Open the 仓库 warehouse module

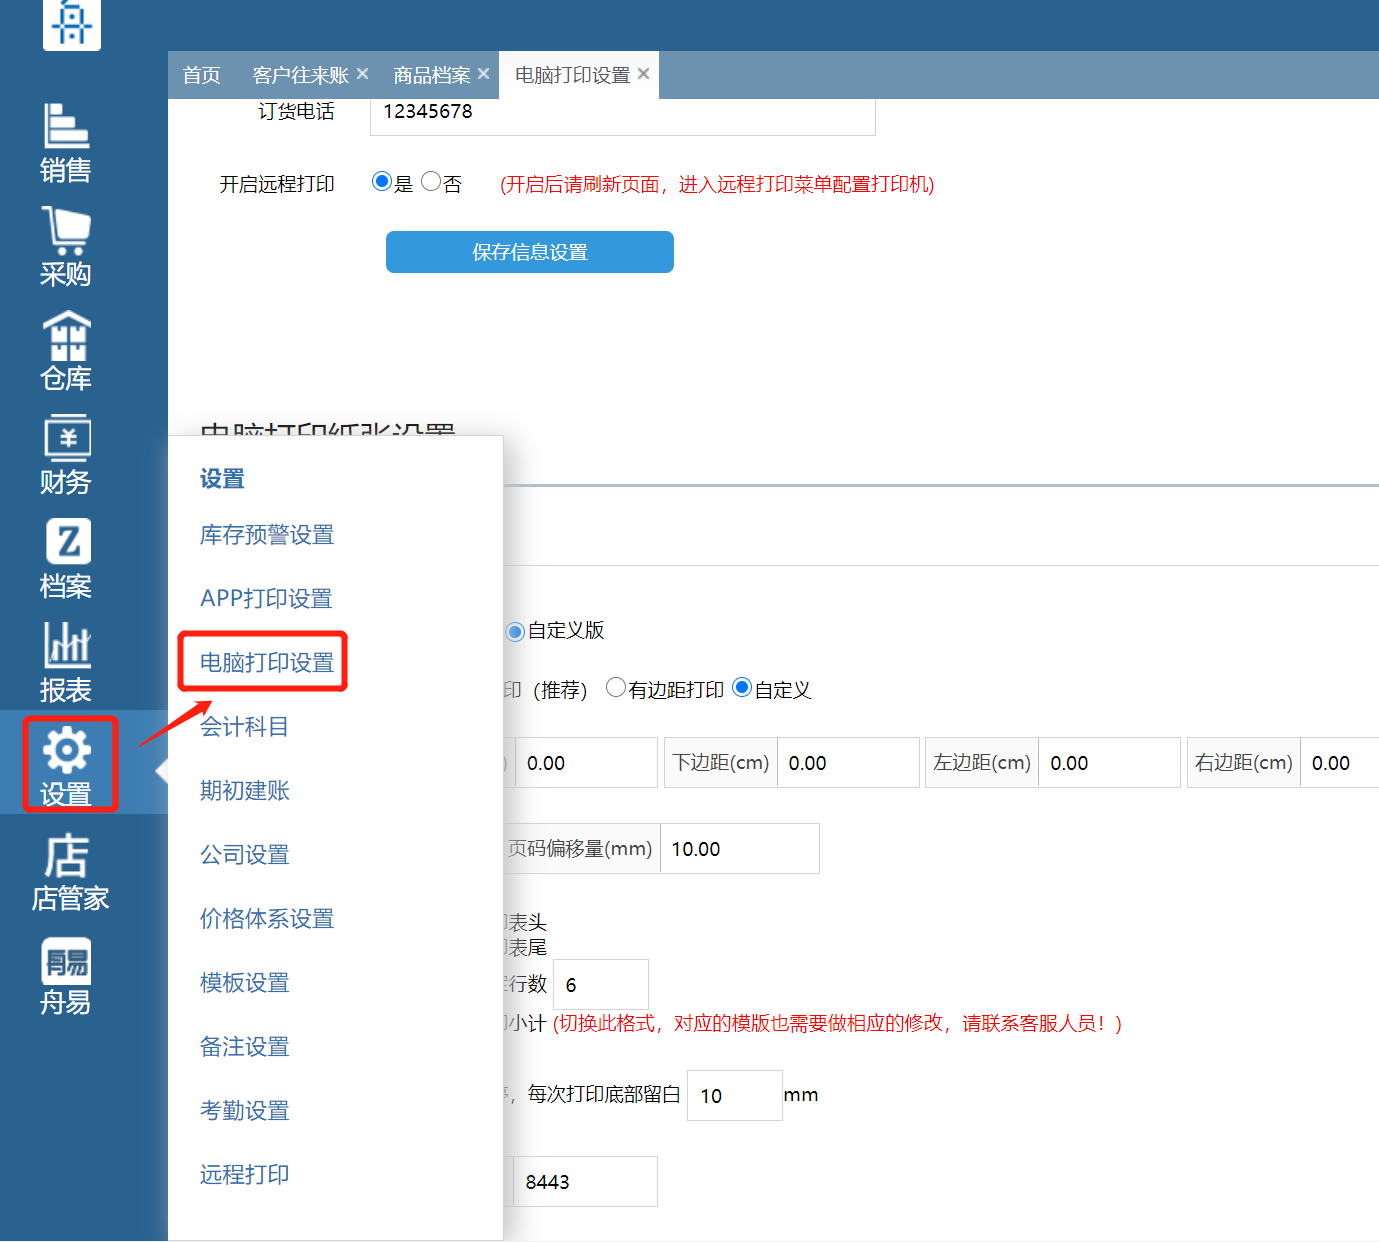pos(66,351)
